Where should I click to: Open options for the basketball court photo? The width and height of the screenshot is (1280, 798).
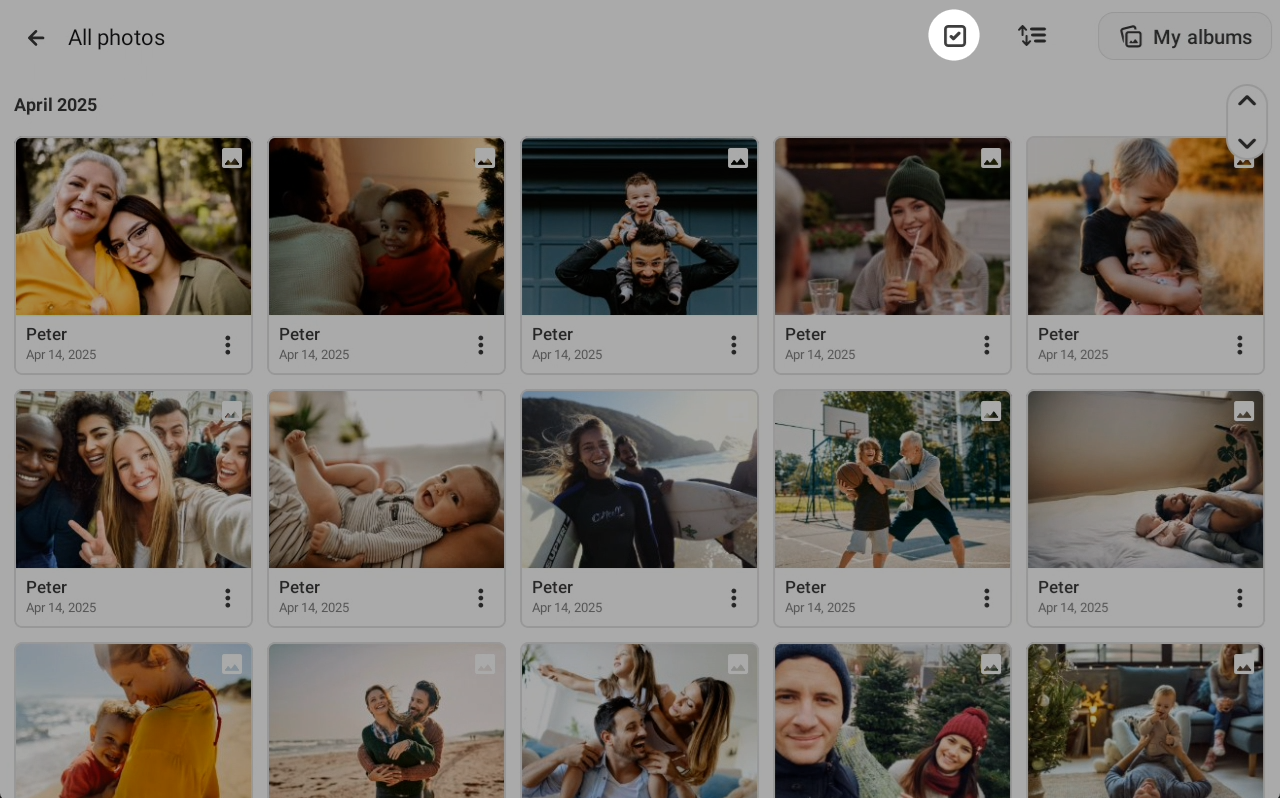point(987,598)
